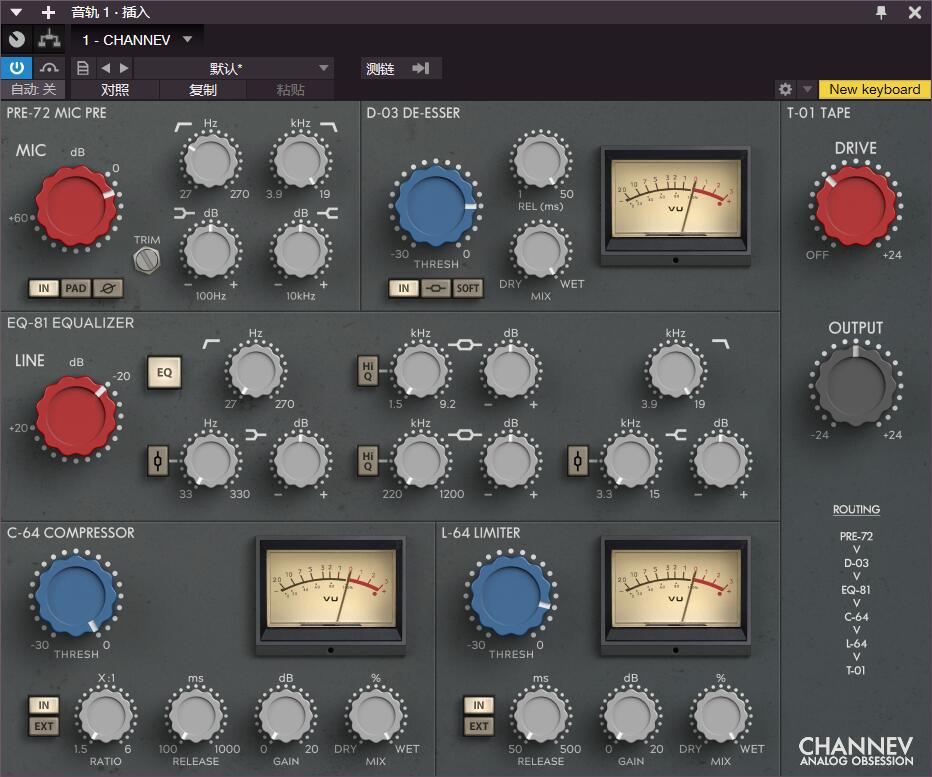
Task: Expand the 1 - CHANNEV plugin selector
Action: [x=137, y=40]
